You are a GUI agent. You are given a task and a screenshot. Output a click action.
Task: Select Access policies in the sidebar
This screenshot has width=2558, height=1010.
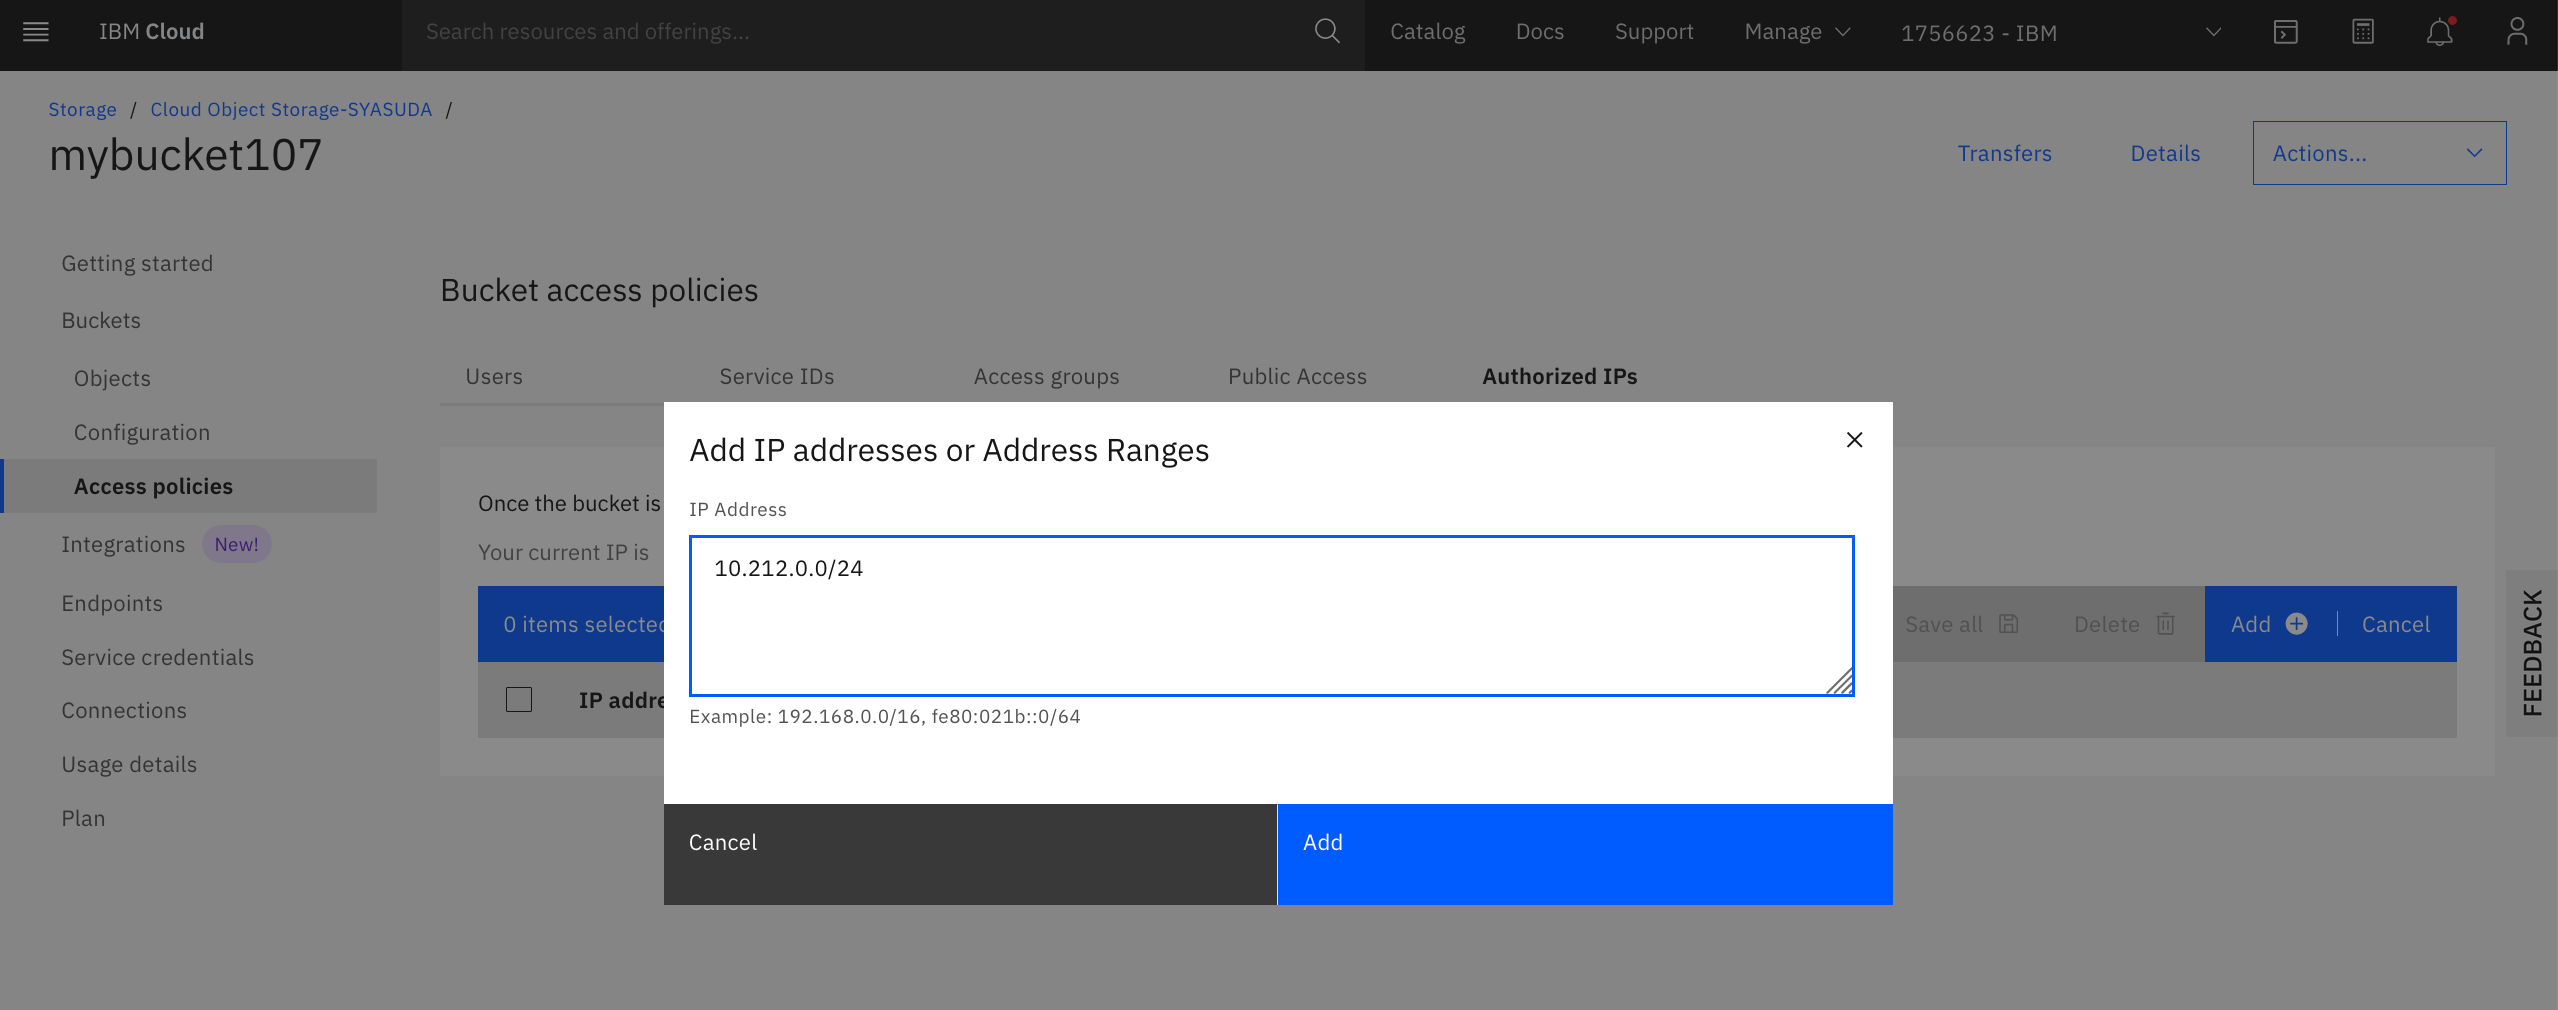tap(190, 486)
